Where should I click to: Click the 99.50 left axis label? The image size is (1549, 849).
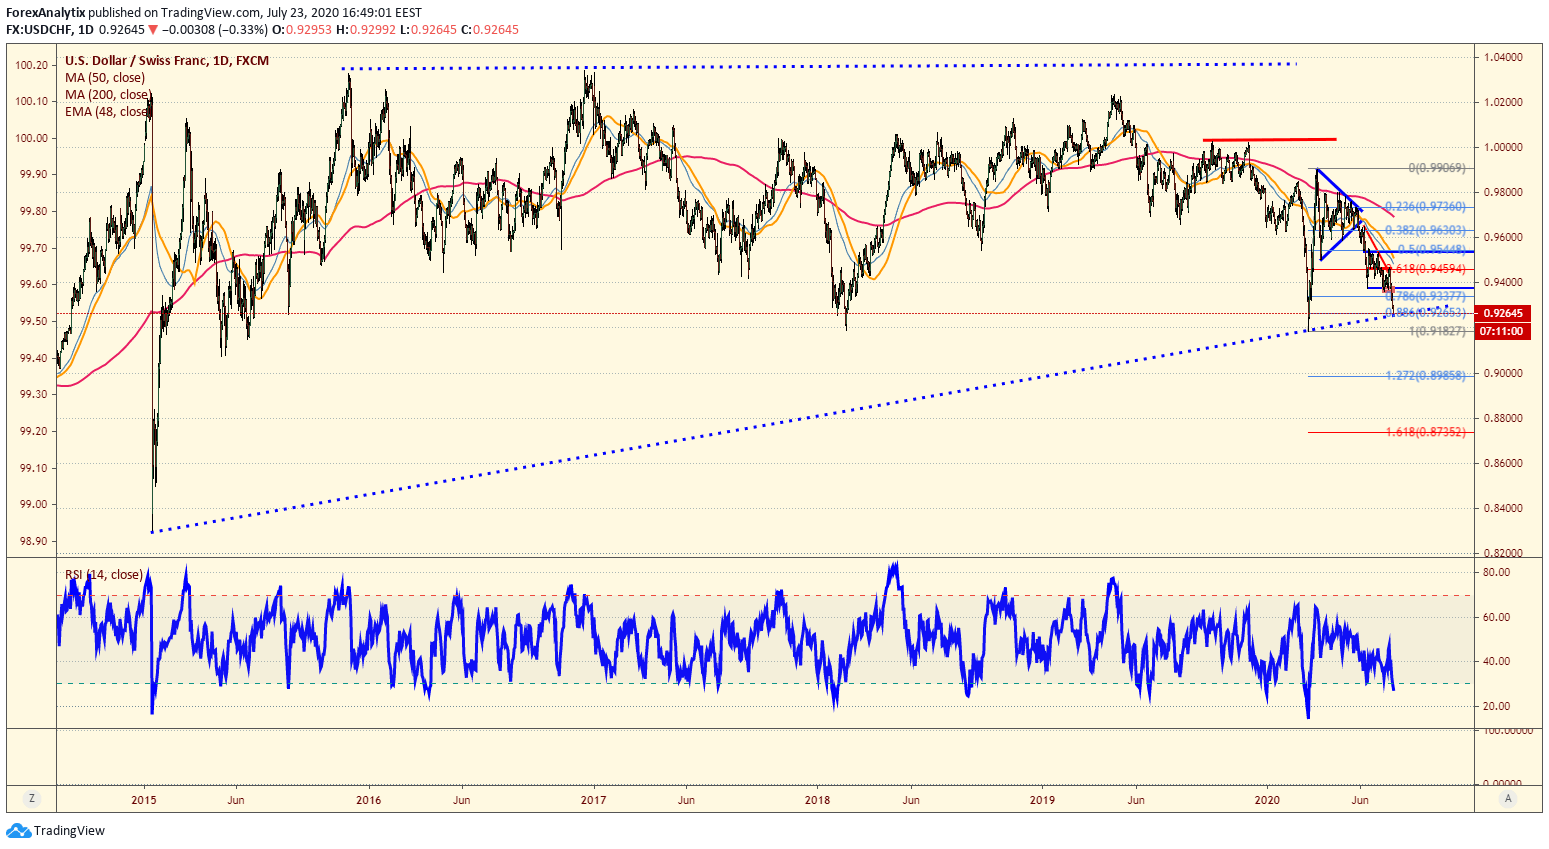coord(33,321)
